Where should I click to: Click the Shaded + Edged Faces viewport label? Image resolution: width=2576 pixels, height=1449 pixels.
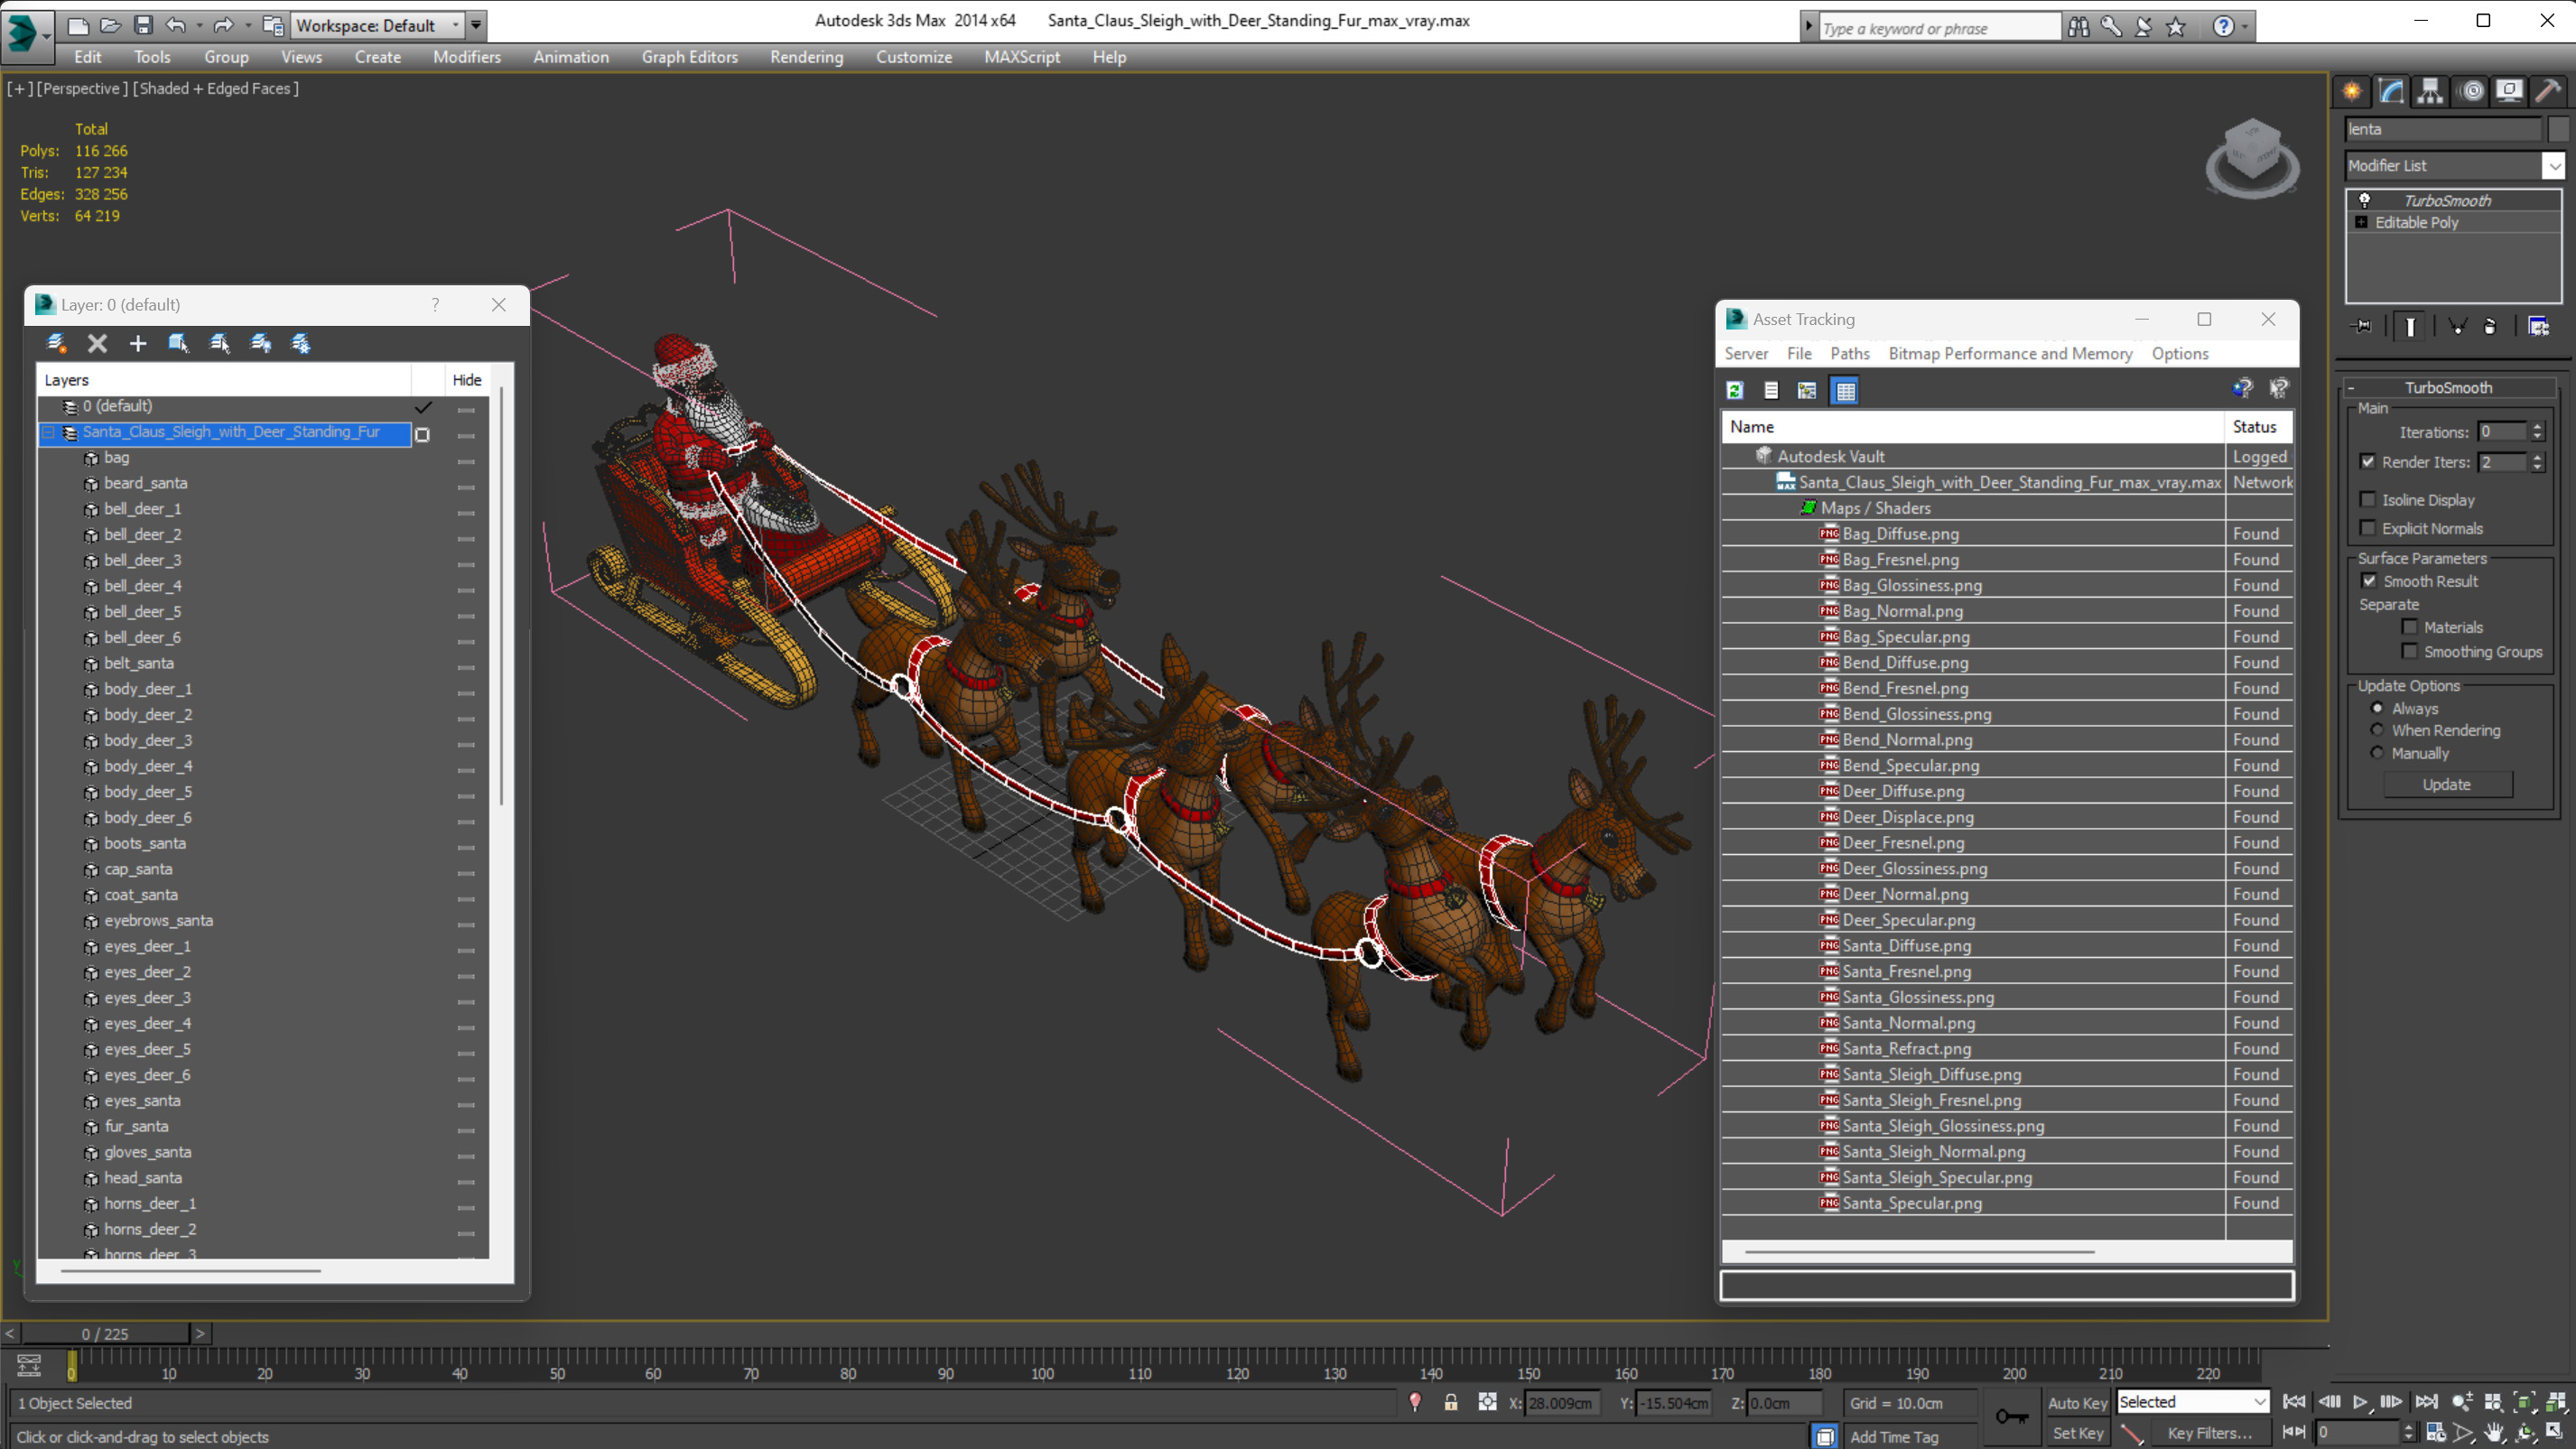(216, 88)
